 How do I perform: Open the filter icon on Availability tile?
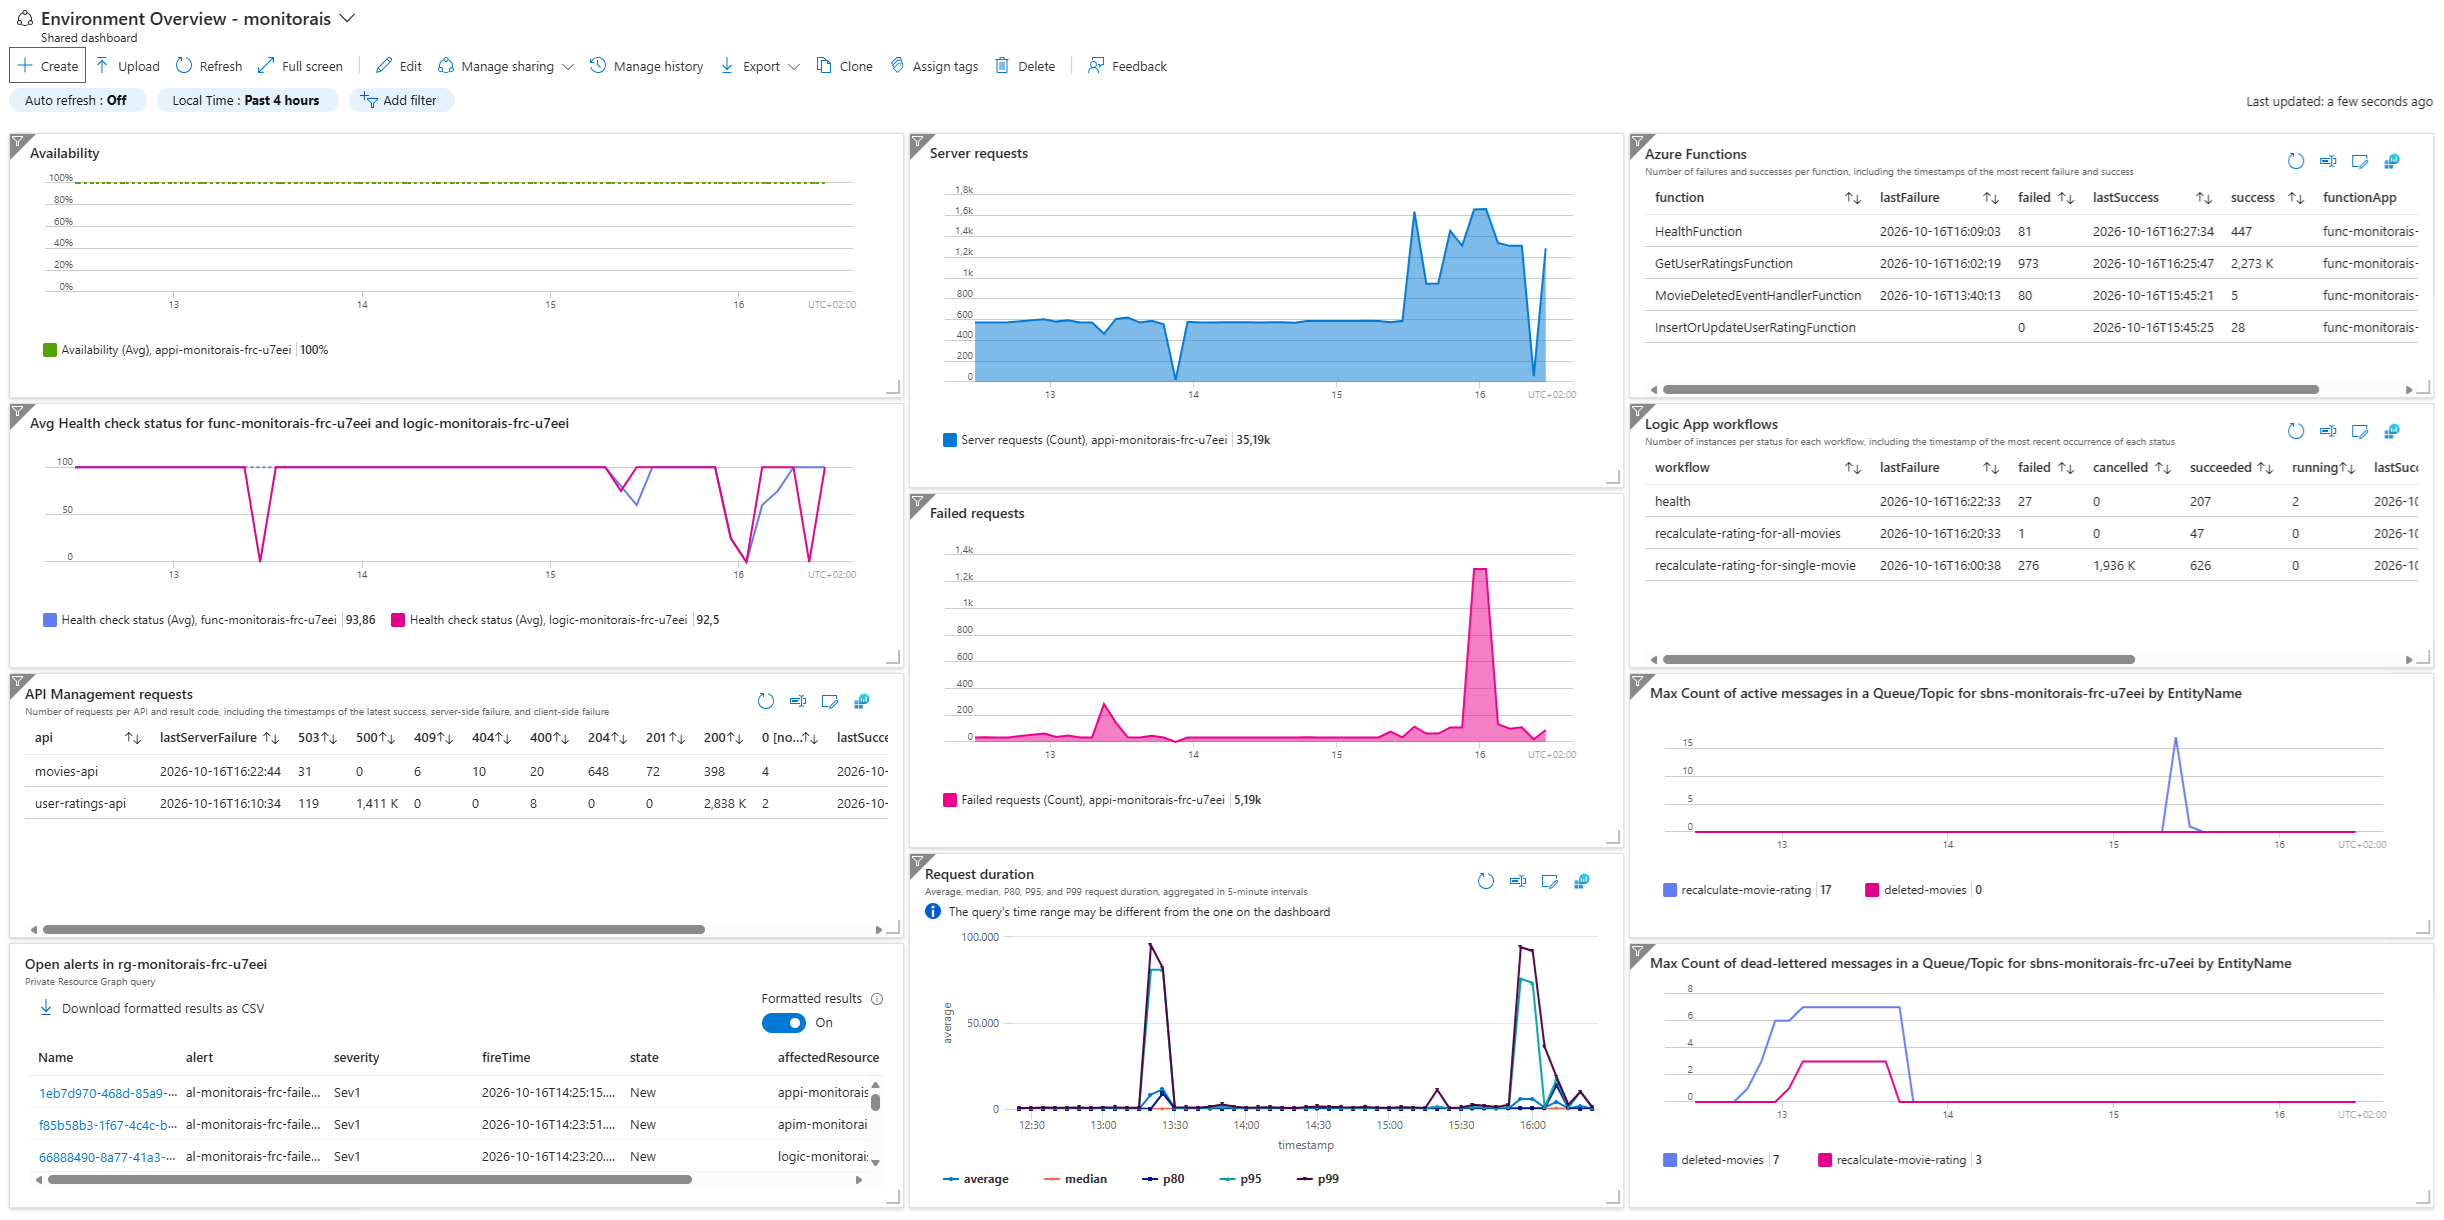click(17, 142)
